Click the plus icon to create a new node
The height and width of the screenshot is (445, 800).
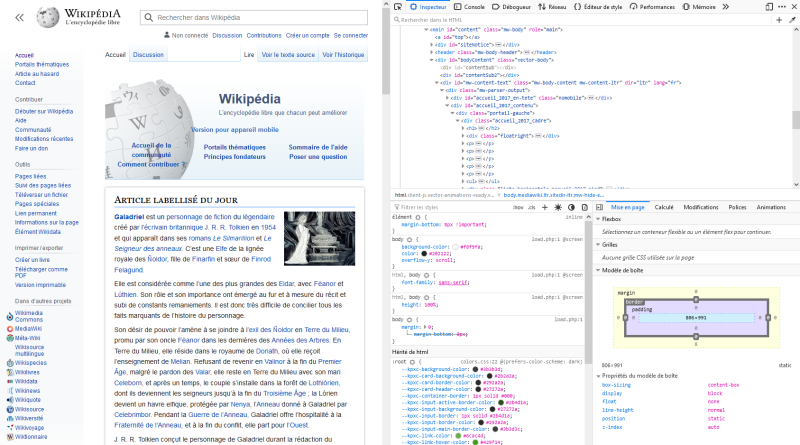(x=779, y=20)
